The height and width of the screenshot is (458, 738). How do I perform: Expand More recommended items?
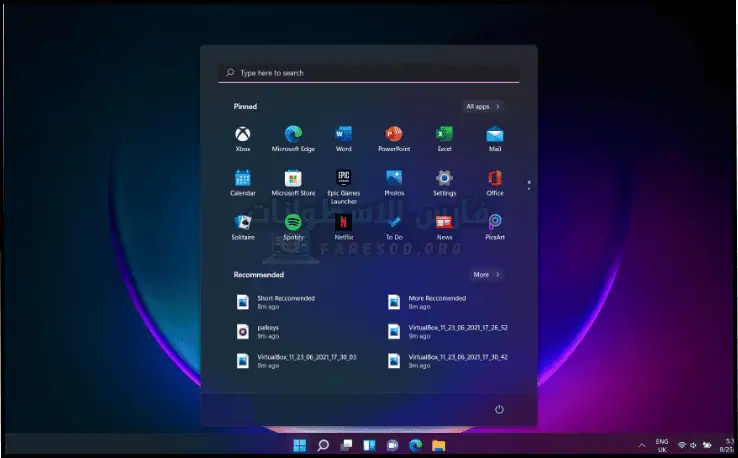point(486,274)
